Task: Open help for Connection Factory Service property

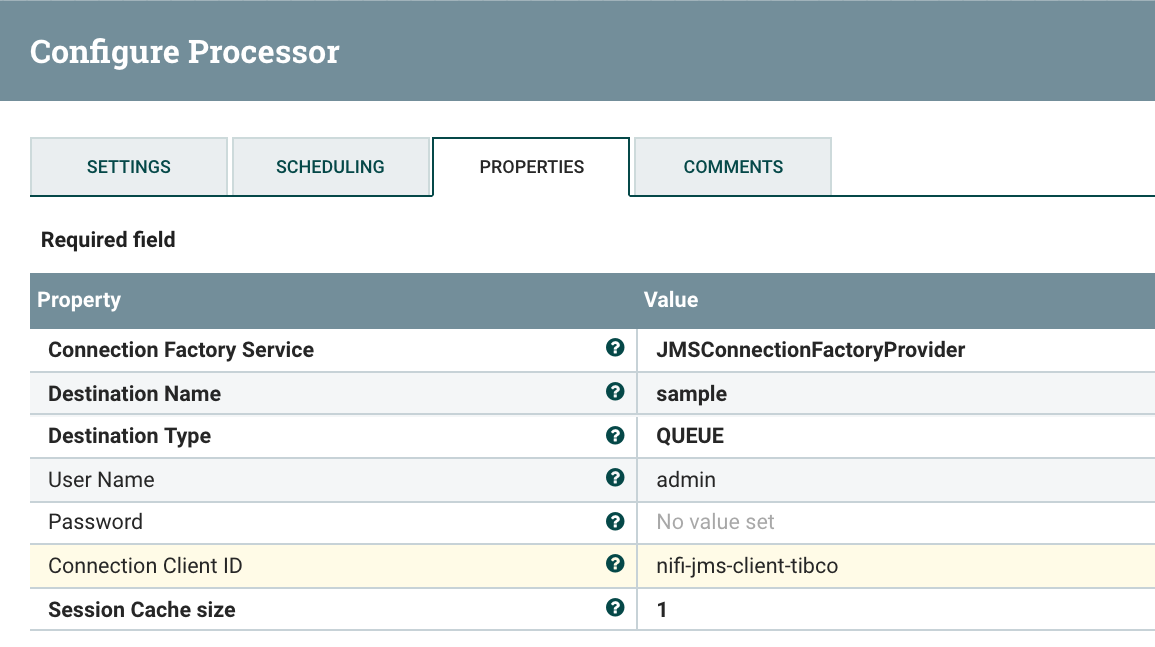Action: (614, 348)
